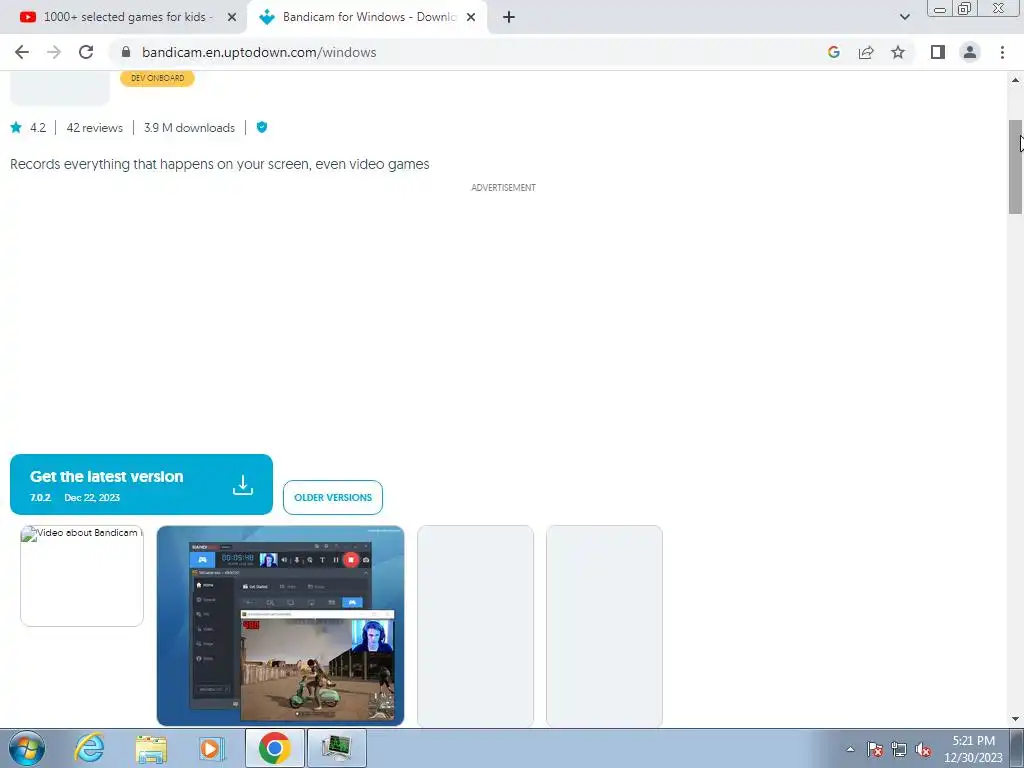
Task: Expand the tab search dropdown
Action: pyautogui.click(x=904, y=17)
